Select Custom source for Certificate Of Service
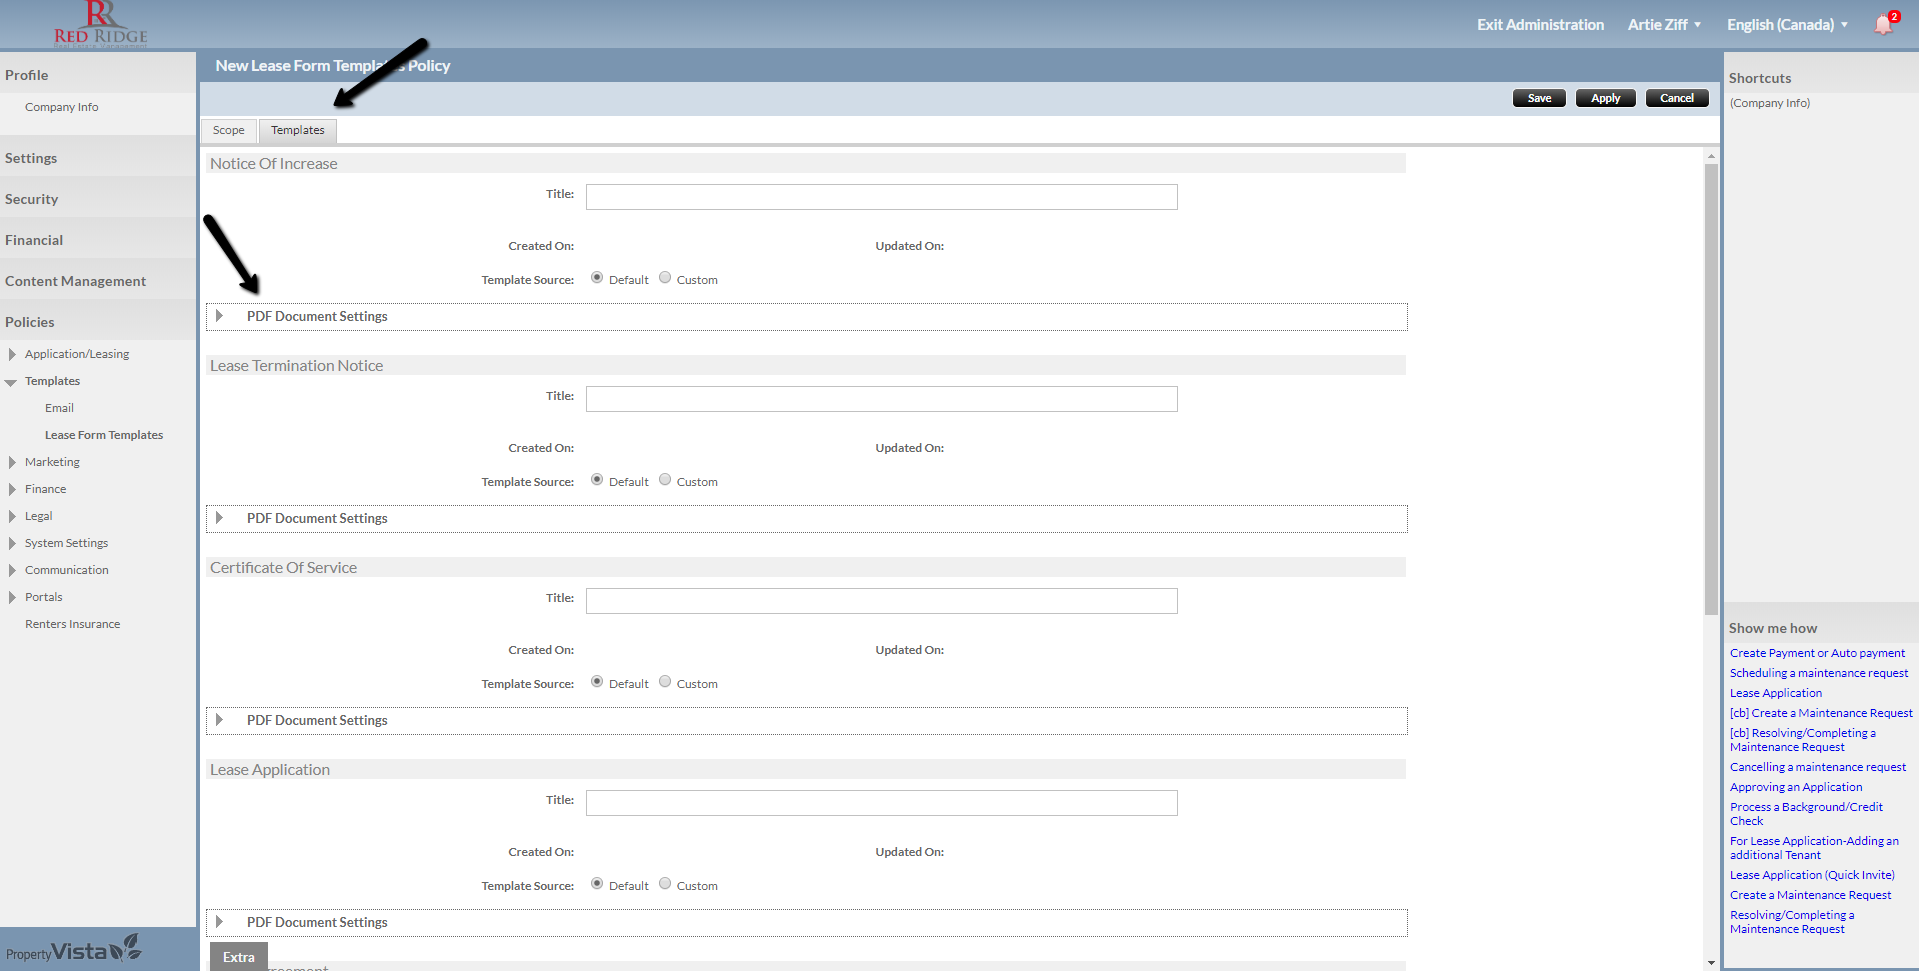 coord(665,682)
